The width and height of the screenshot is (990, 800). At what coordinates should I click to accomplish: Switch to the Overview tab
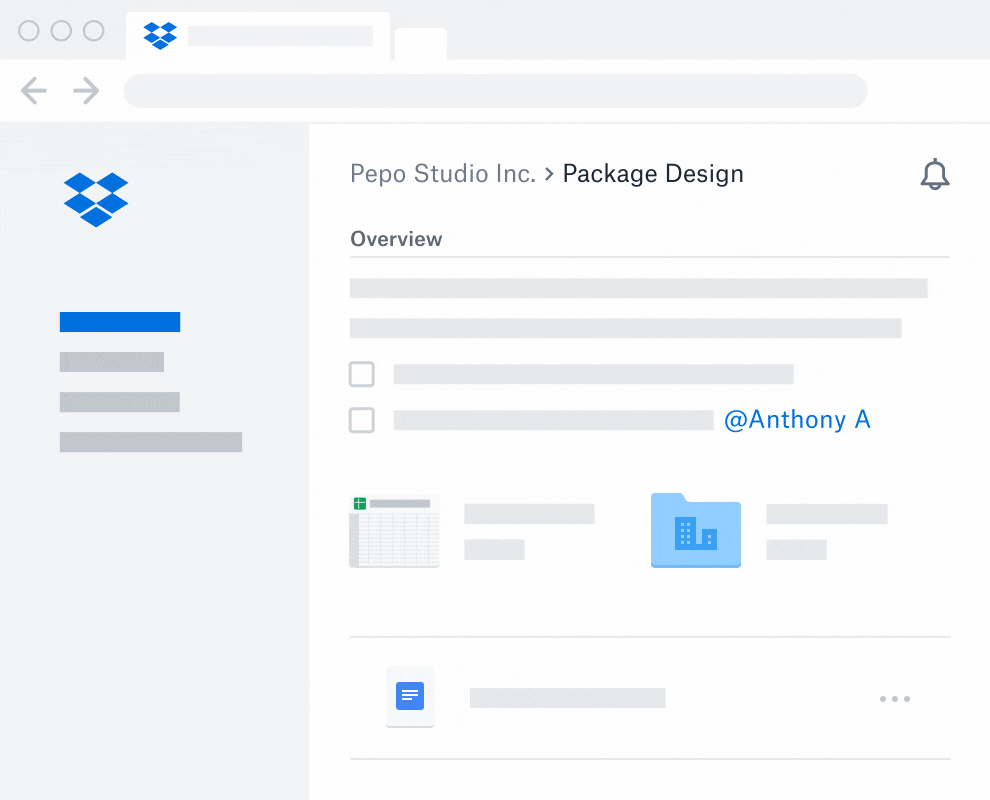point(396,239)
